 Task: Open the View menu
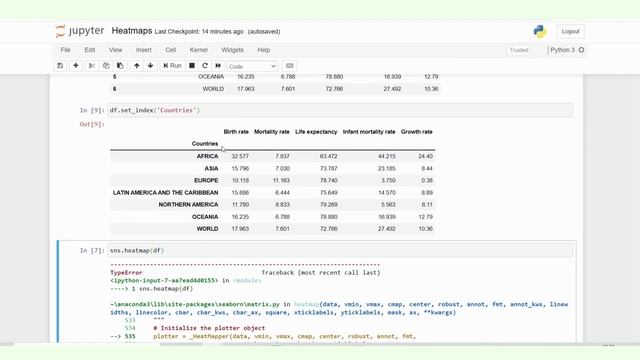pos(116,50)
